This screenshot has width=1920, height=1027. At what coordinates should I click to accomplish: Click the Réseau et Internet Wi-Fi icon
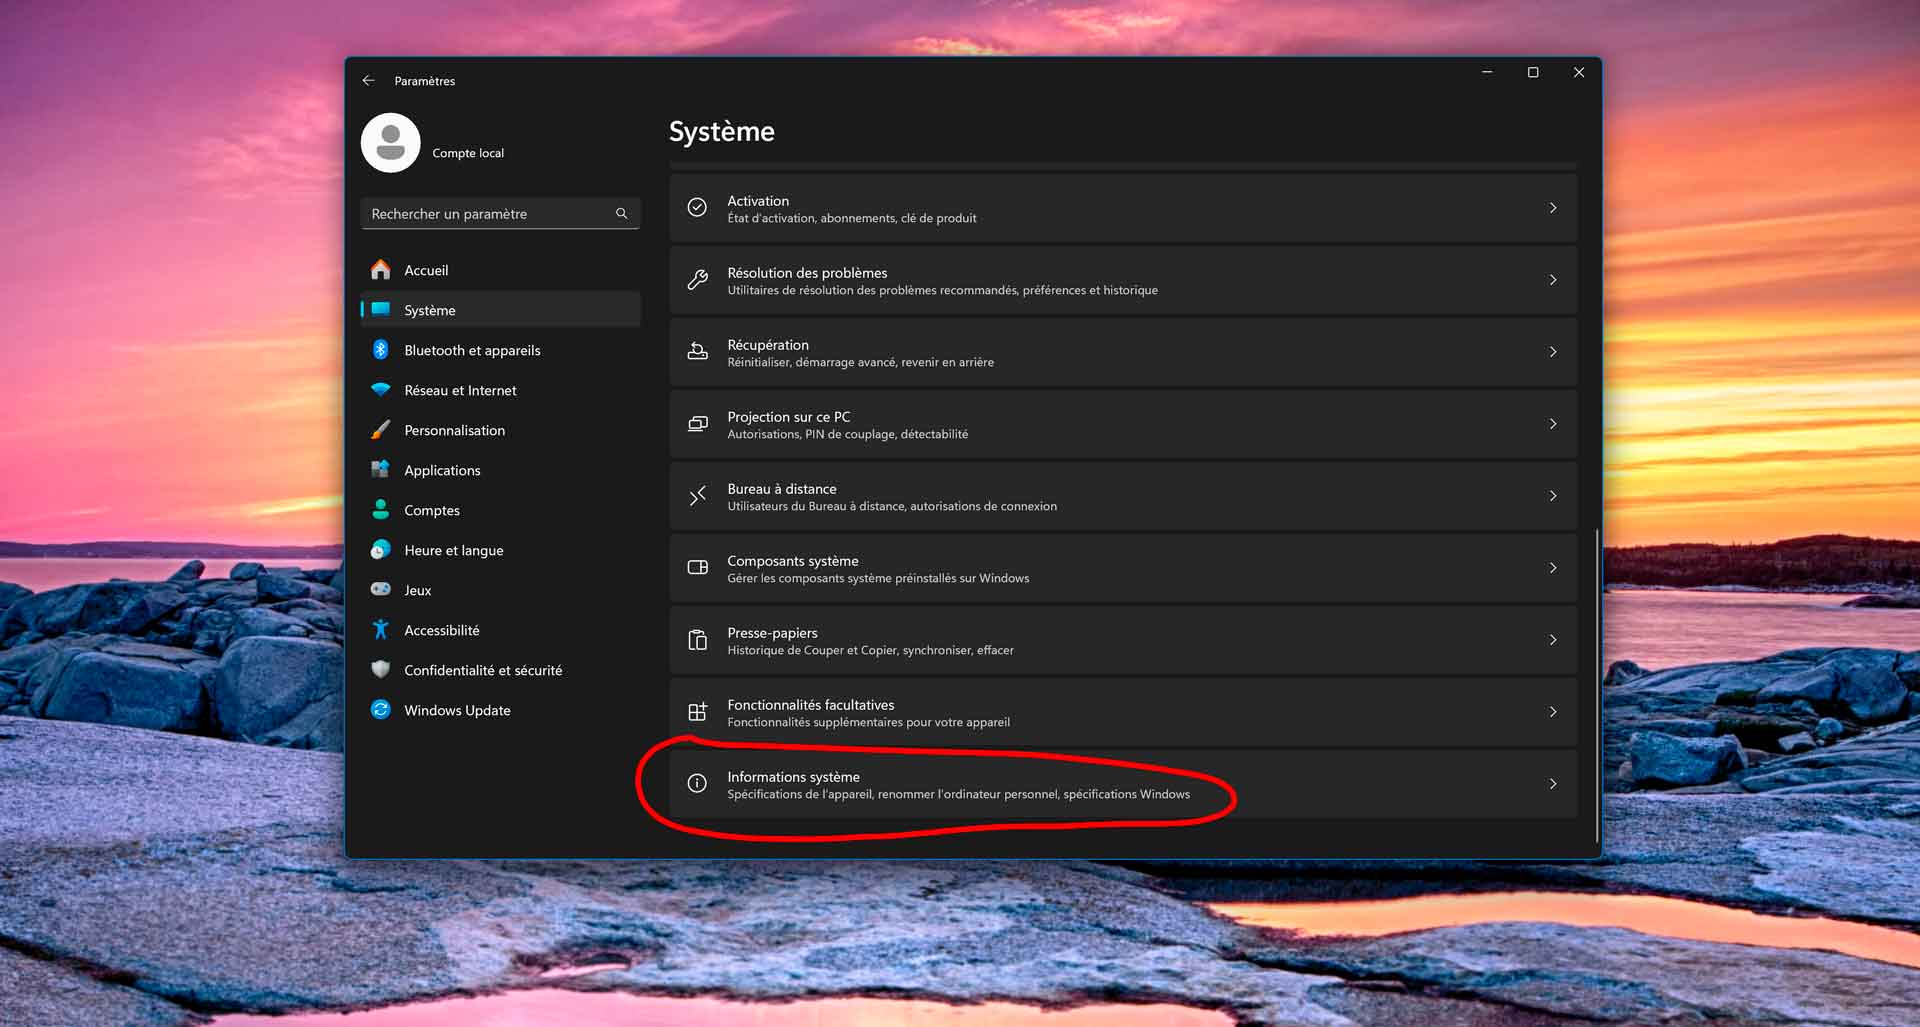(380, 390)
